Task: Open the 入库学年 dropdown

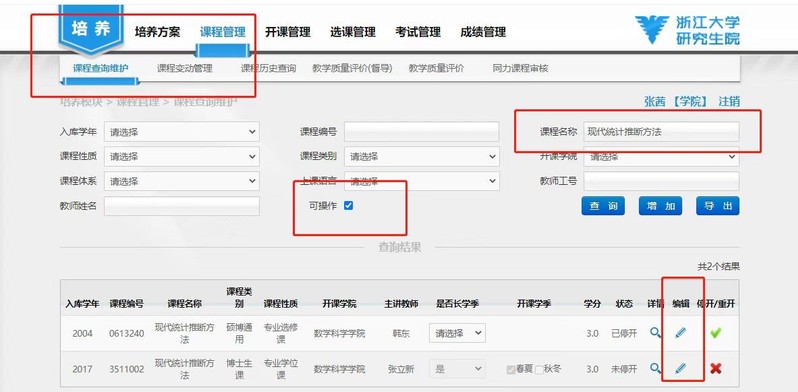Action: pos(182,132)
